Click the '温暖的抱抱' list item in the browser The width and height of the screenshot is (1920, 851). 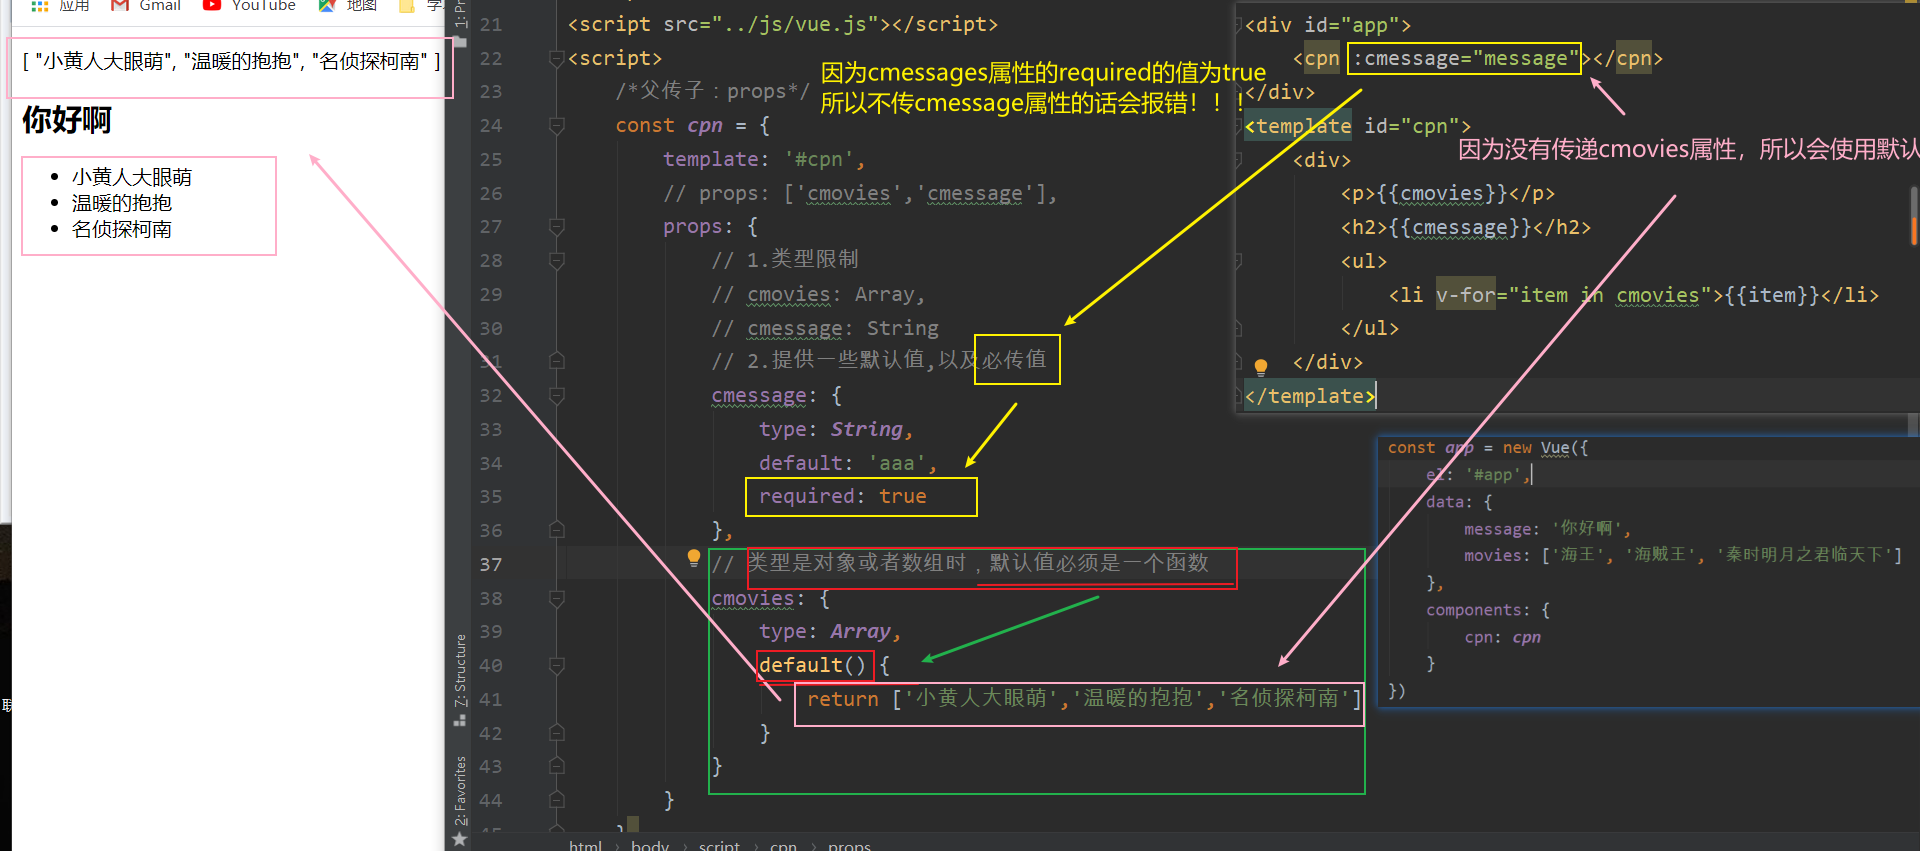122,203
